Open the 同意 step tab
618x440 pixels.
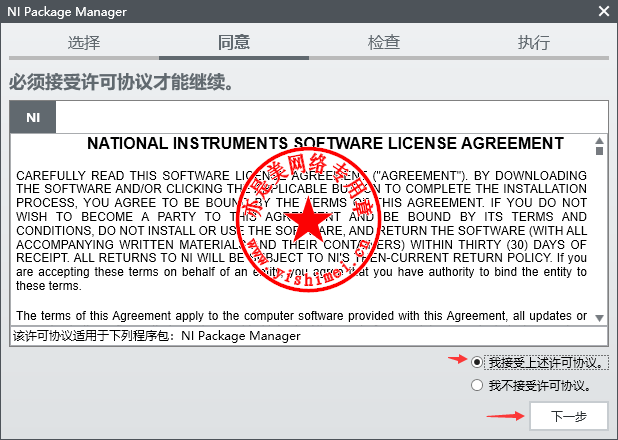pos(234,43)
